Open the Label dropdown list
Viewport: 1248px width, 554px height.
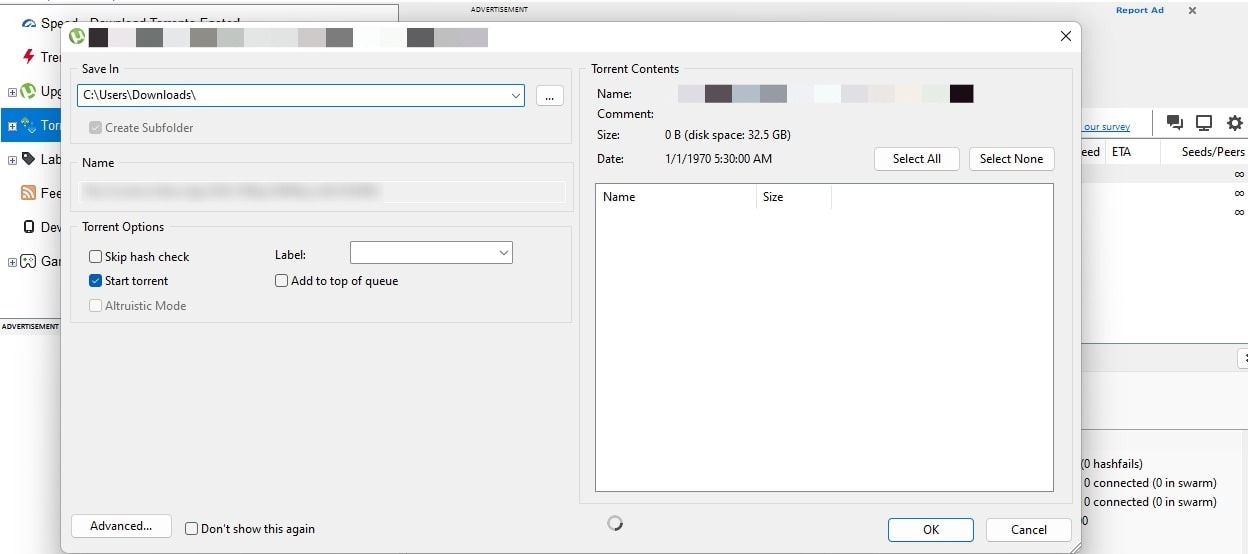(503, 254)
